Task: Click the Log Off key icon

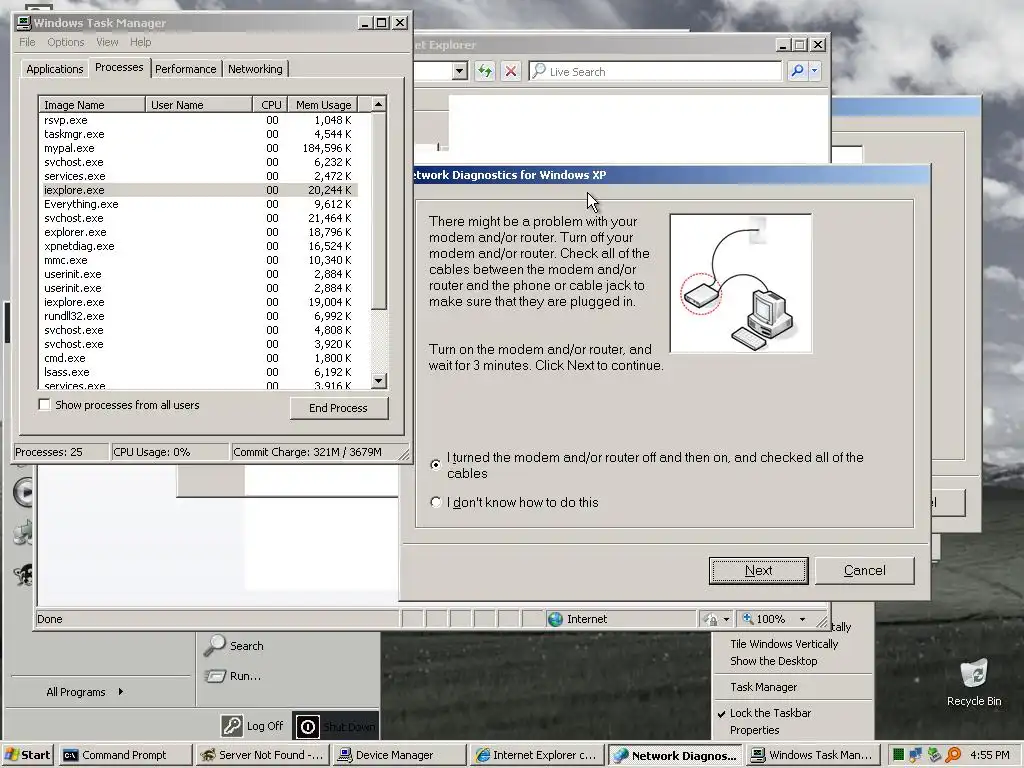Action: tap(231, 726)
